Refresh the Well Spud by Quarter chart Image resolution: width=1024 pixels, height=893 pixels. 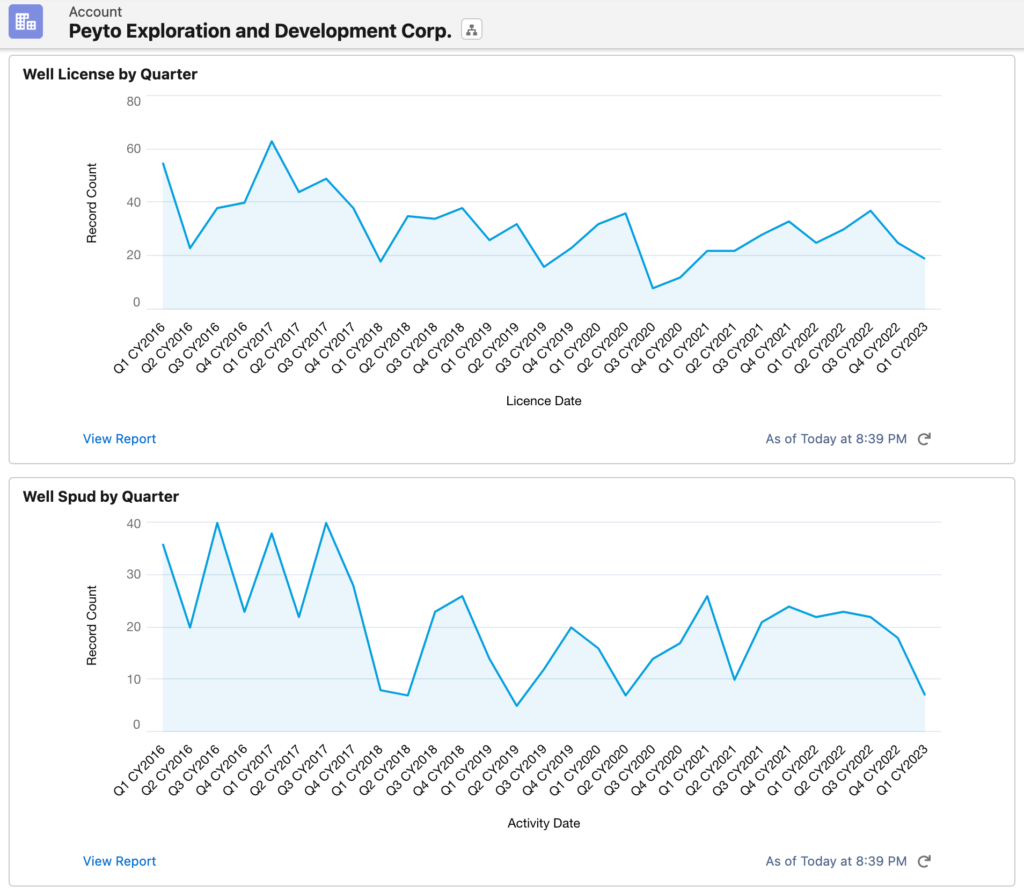click(x=924, y=861)
